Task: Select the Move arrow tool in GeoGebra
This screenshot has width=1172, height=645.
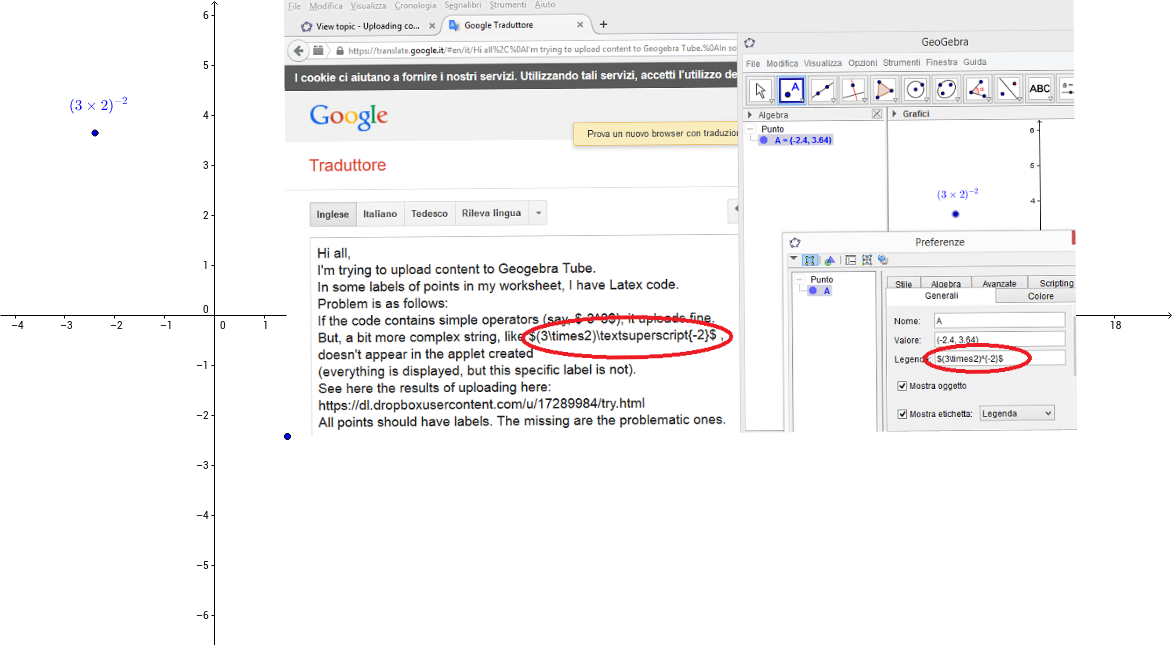Action: [760, 90]
